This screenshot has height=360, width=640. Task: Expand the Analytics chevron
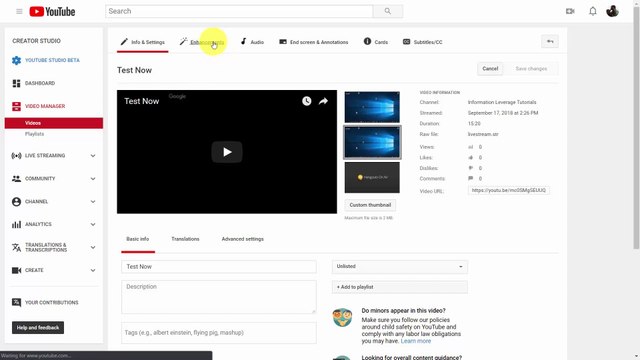[x=93, y=224]
